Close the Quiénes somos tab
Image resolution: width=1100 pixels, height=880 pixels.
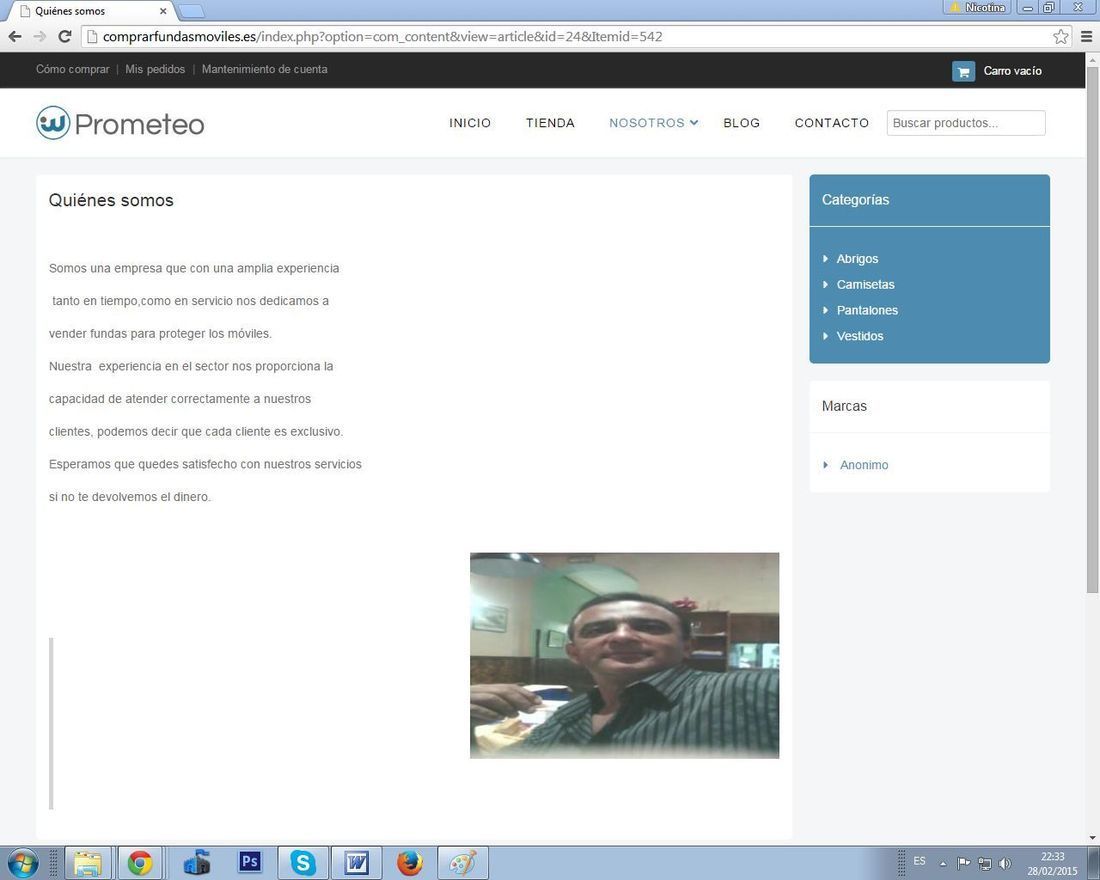click(163, 11)
